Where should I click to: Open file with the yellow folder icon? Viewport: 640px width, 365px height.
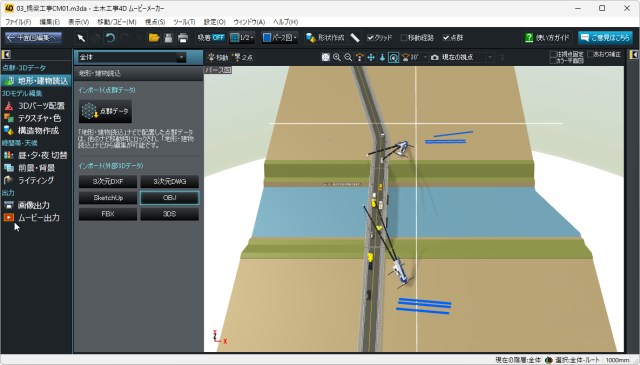154,38
